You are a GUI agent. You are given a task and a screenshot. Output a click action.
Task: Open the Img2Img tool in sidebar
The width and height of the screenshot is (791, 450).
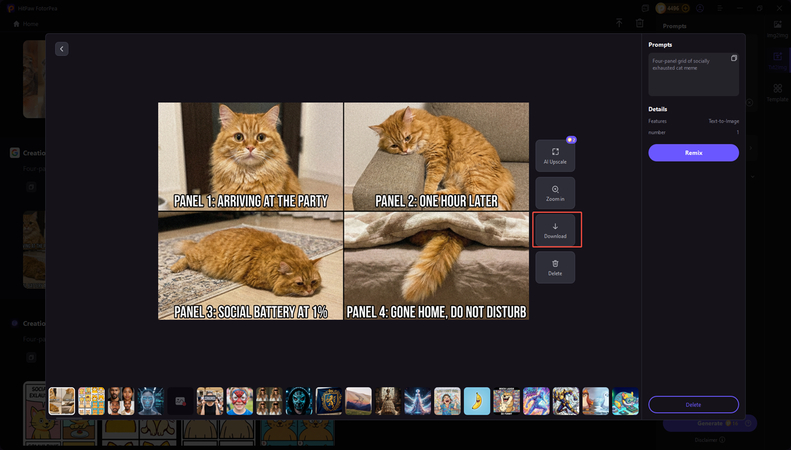777,29
